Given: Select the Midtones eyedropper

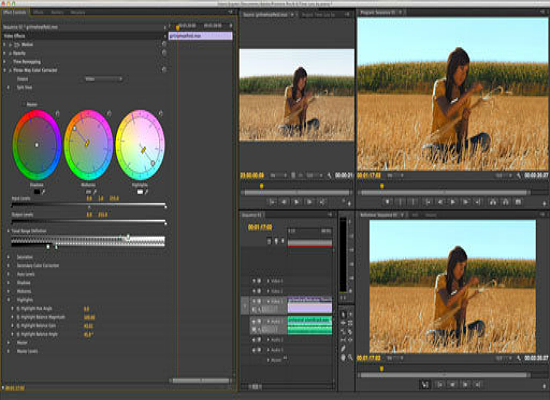Looking at the screenshot, I should click(x=95, y=192).
